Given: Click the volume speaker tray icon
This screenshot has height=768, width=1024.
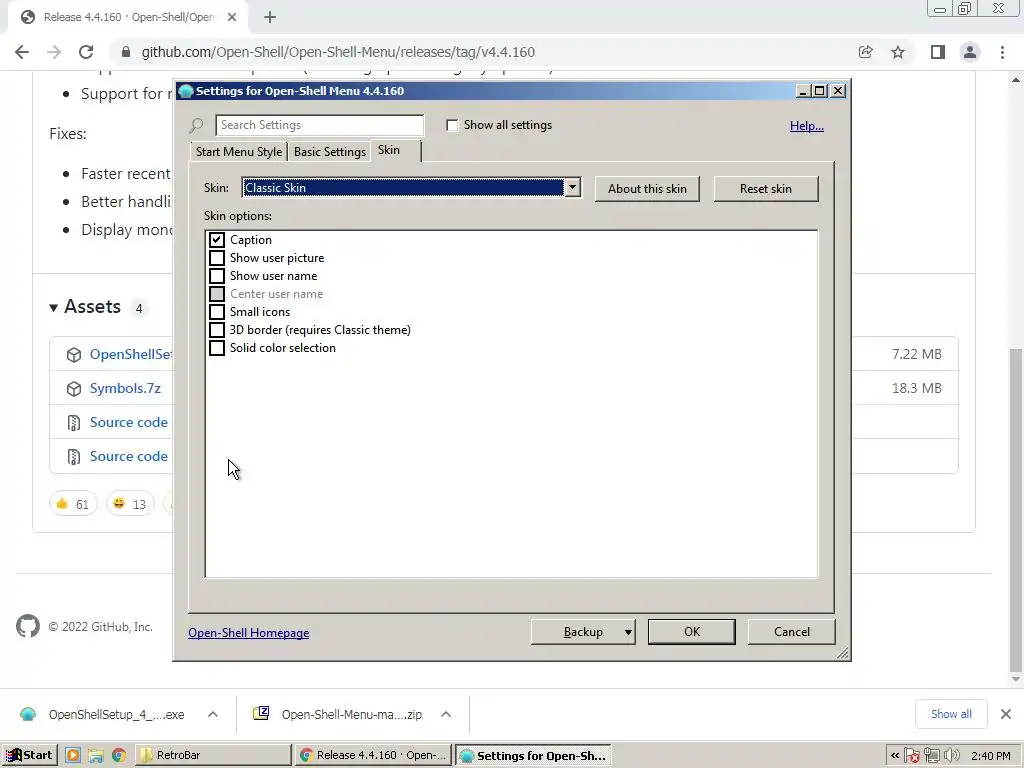Looking at the screenshot, I should tap(952, 756).
